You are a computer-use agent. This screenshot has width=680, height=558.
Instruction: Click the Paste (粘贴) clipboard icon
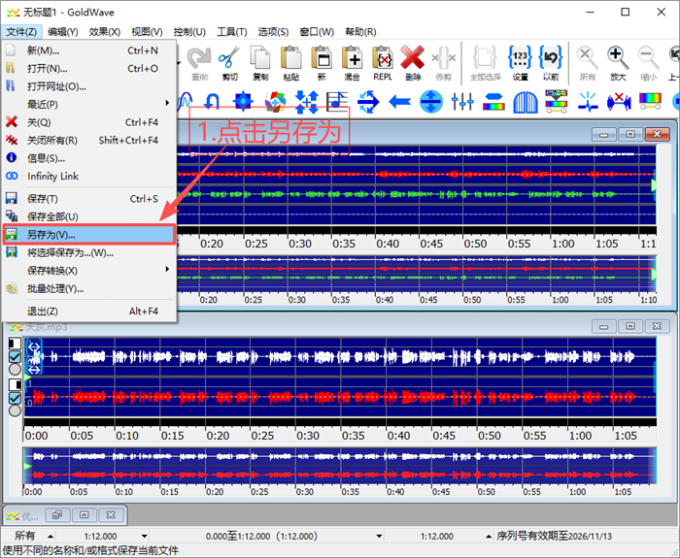click(x=291, y=63)
